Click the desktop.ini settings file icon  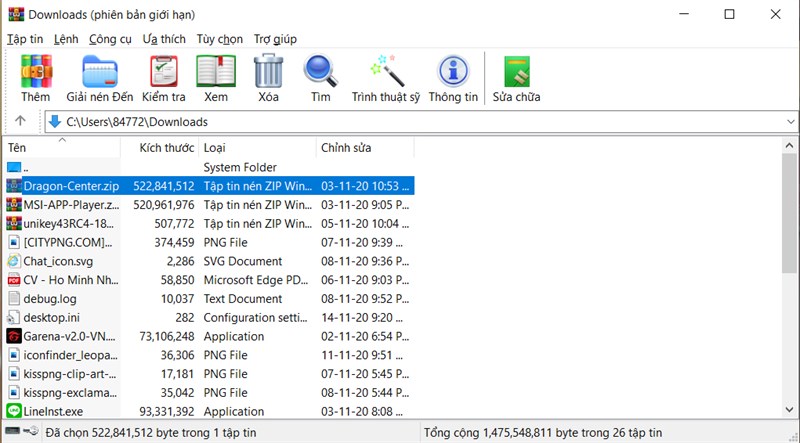[14, 317]
